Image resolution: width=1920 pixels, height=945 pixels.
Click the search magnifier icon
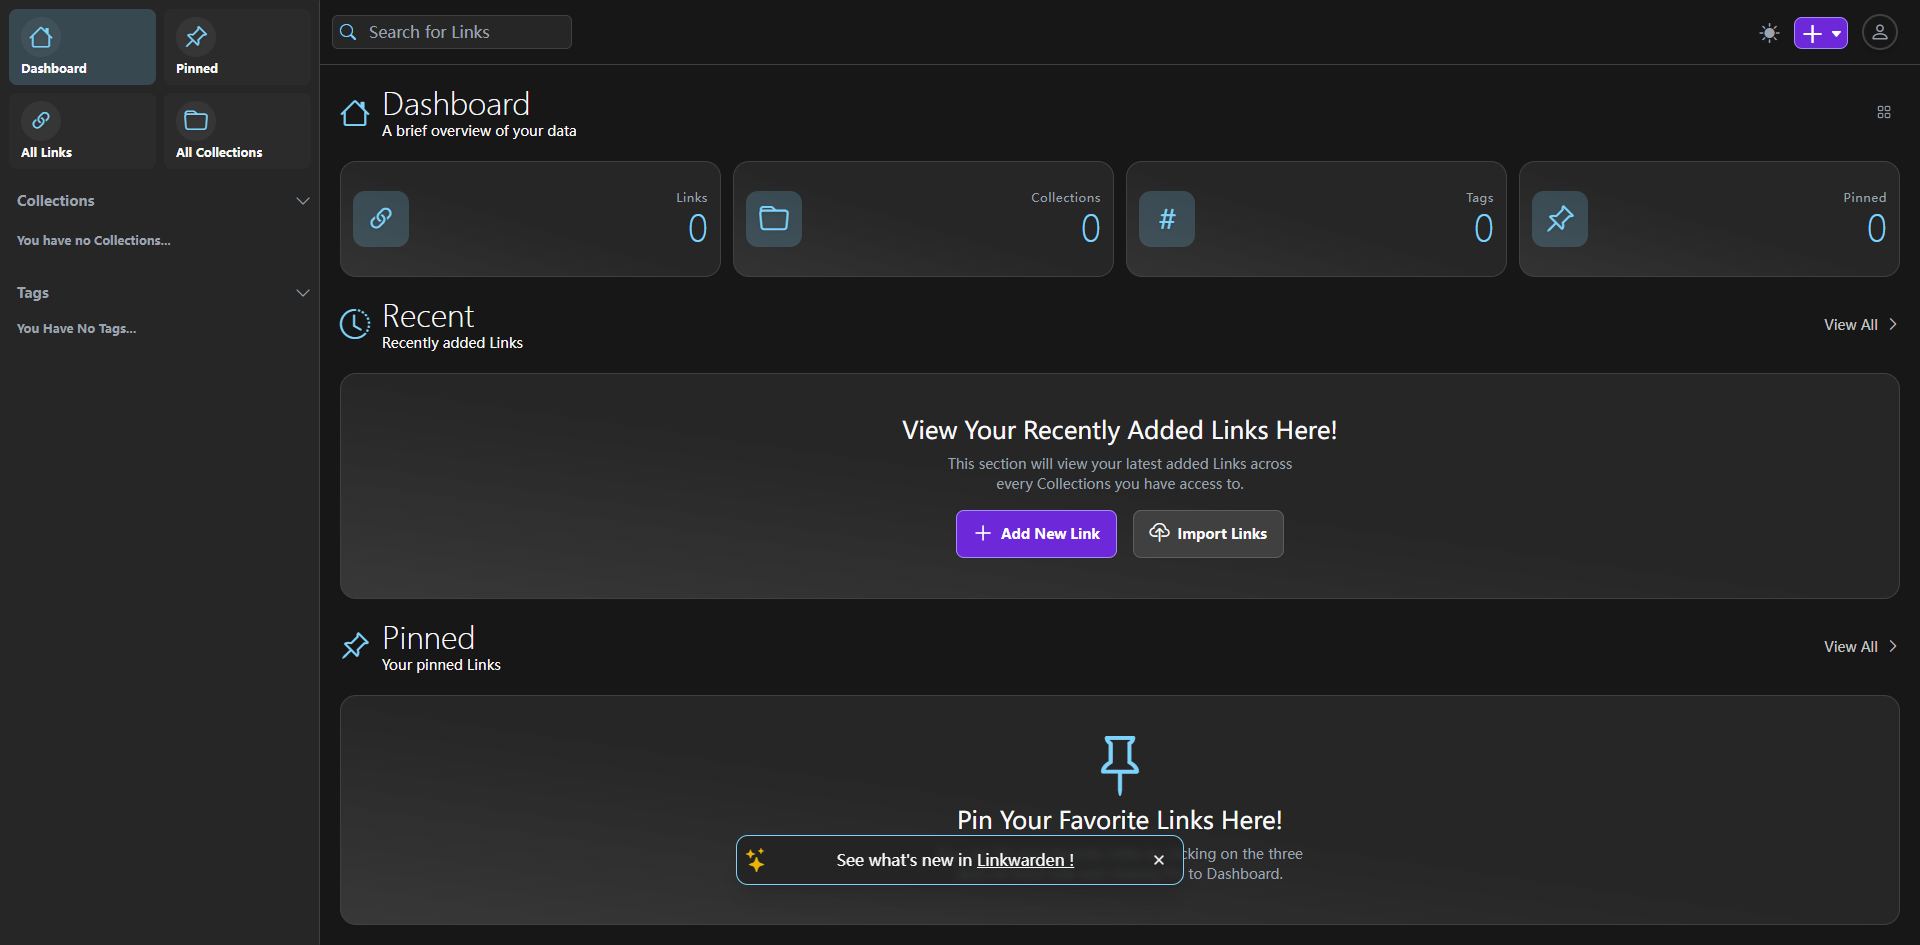click(349, 32)
